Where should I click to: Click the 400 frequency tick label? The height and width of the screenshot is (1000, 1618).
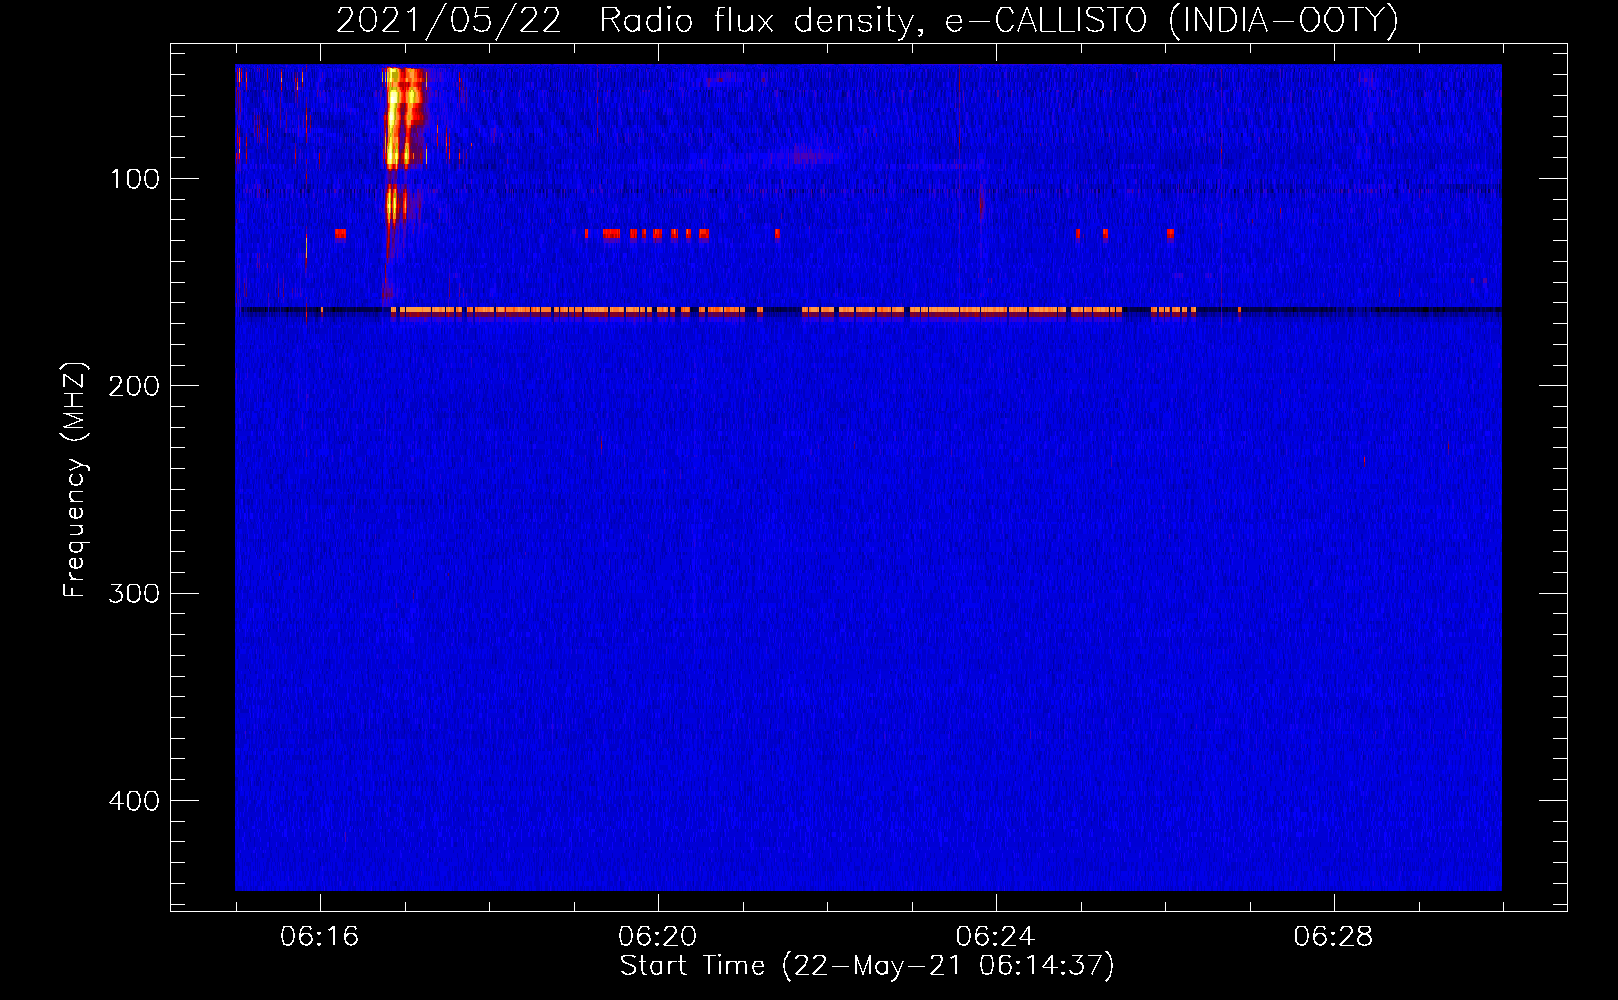click(134, 801)
